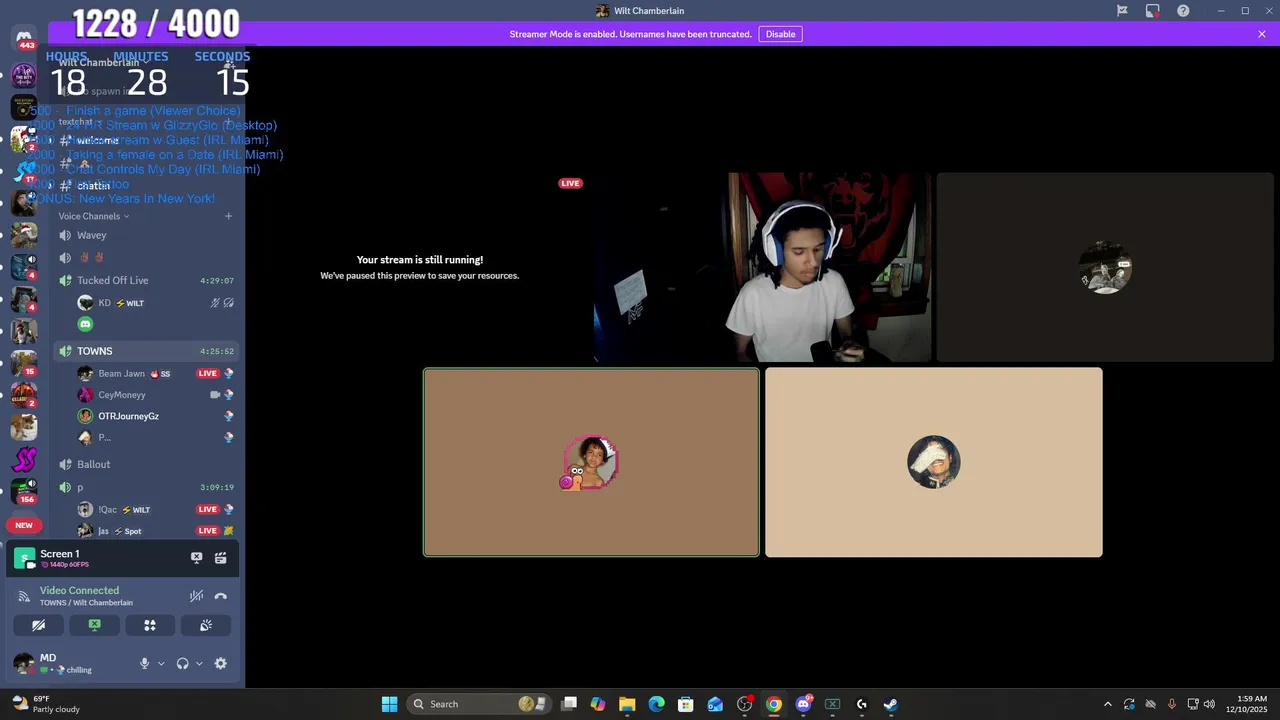Image resolution: width=1280 pixels, height=720 pixels.
Task: Open File Explorer from the taskbar
Action: pos(627,704)
